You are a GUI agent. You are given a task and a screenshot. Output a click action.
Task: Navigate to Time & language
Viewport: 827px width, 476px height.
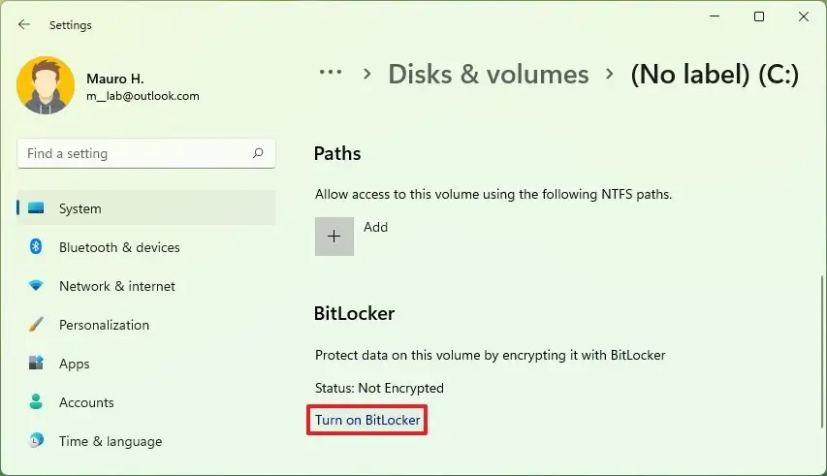[110, 441]
